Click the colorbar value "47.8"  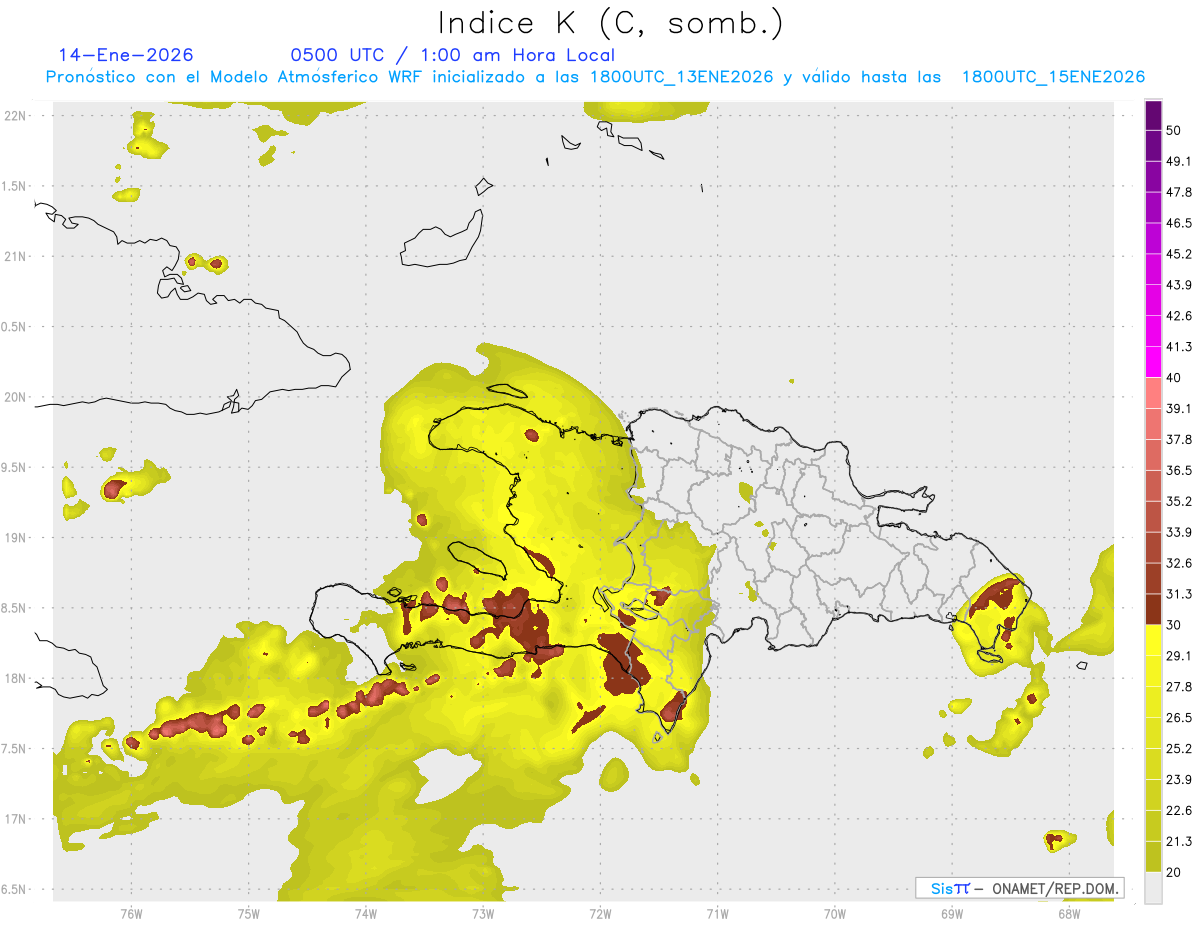coord(1179,192)
